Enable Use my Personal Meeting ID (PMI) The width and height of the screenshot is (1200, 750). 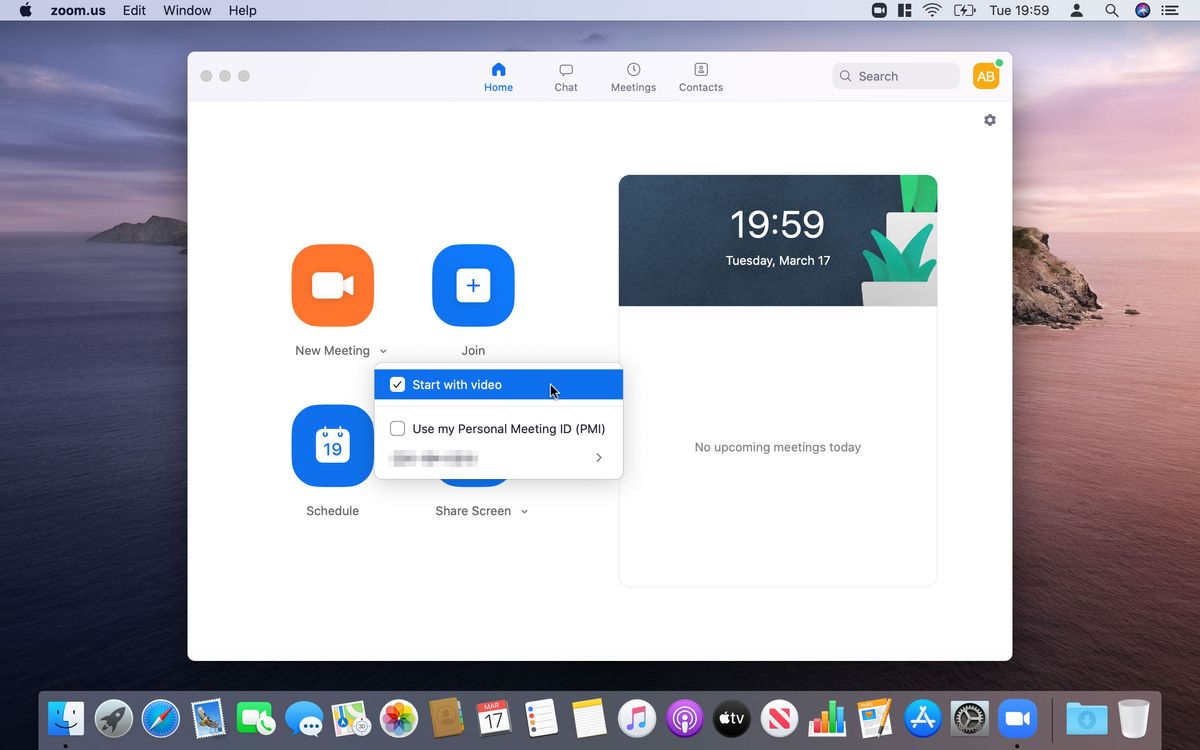pyautogui.click(x=397, y=428)
